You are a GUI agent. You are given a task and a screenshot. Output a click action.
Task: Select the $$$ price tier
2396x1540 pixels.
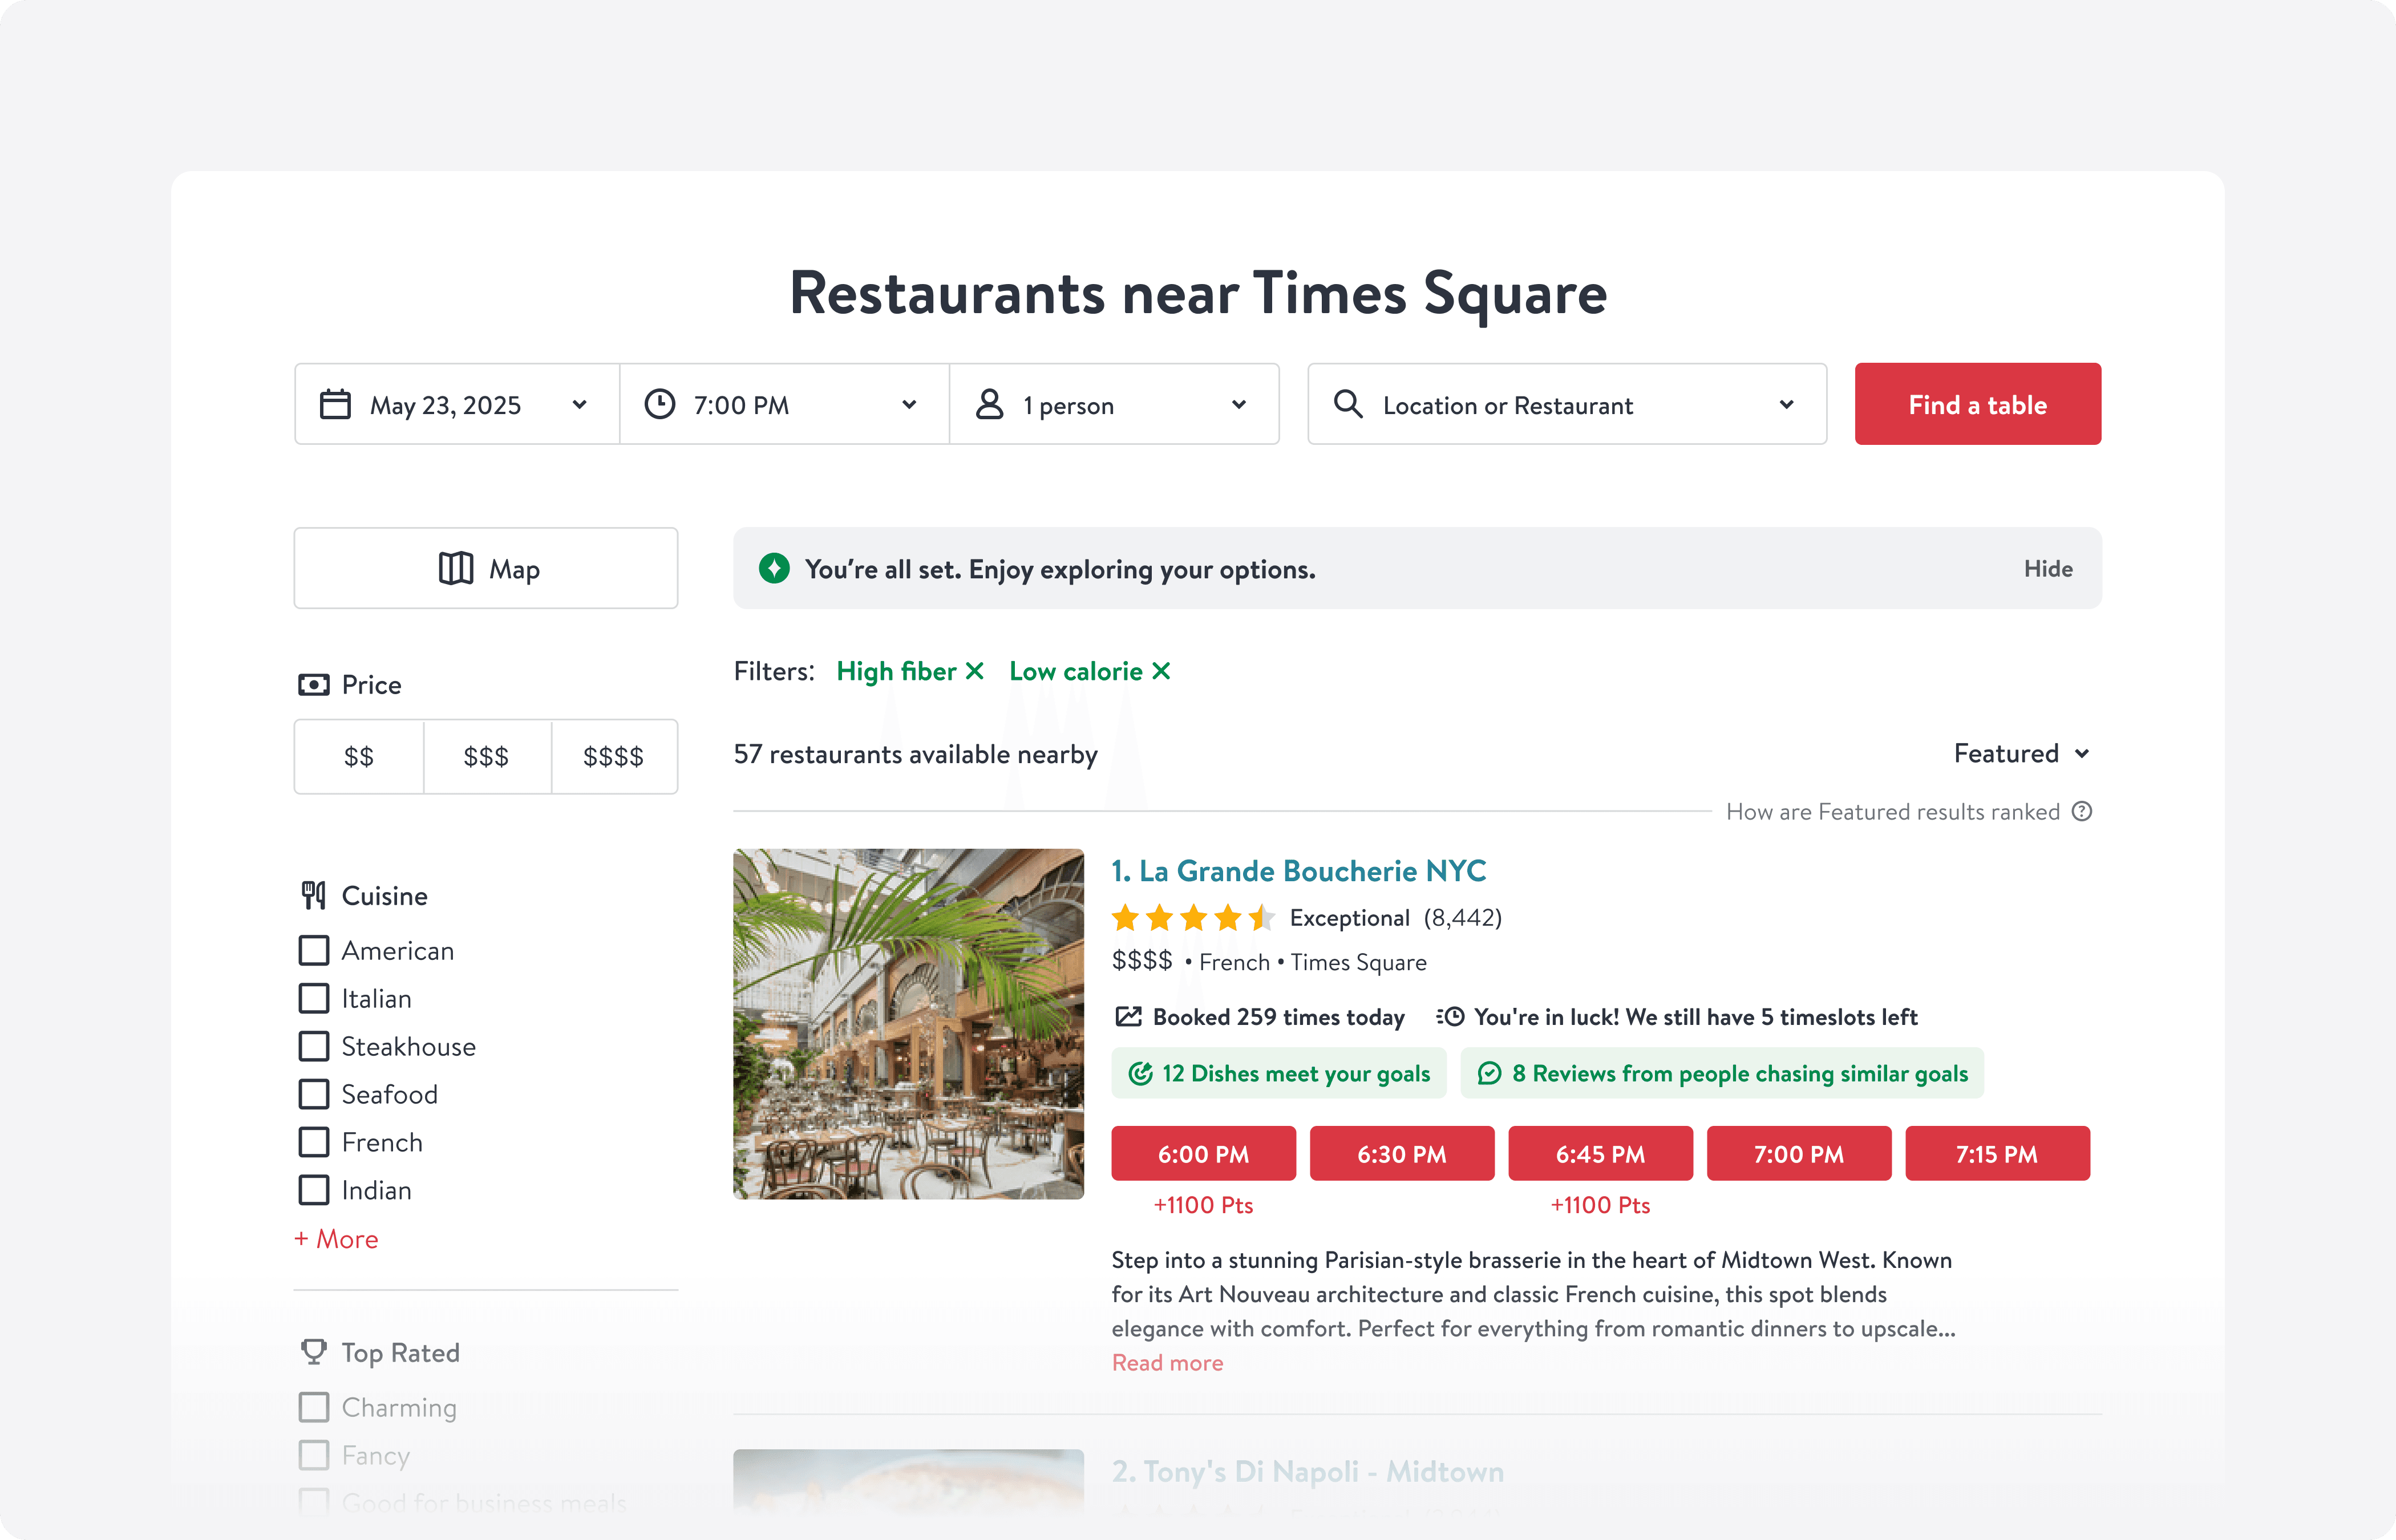click(x=486, y=757)
